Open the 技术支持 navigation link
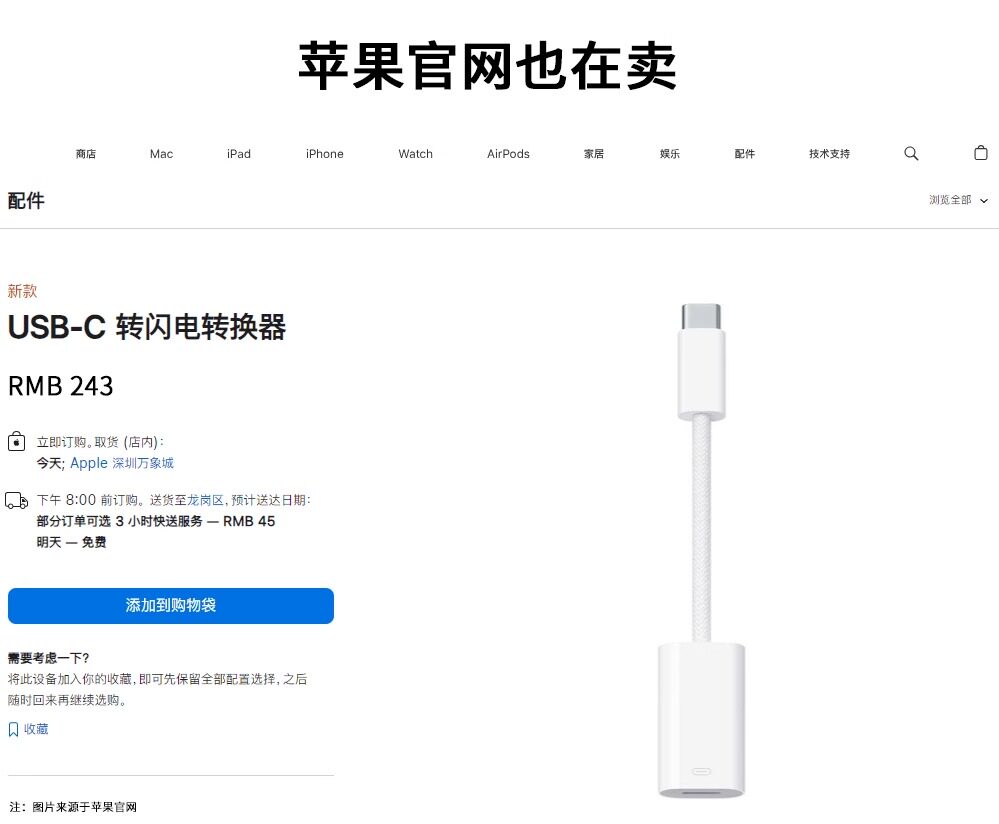Image resolution: width=999 pixels, height=824 pixels. [x=830, y=154]
